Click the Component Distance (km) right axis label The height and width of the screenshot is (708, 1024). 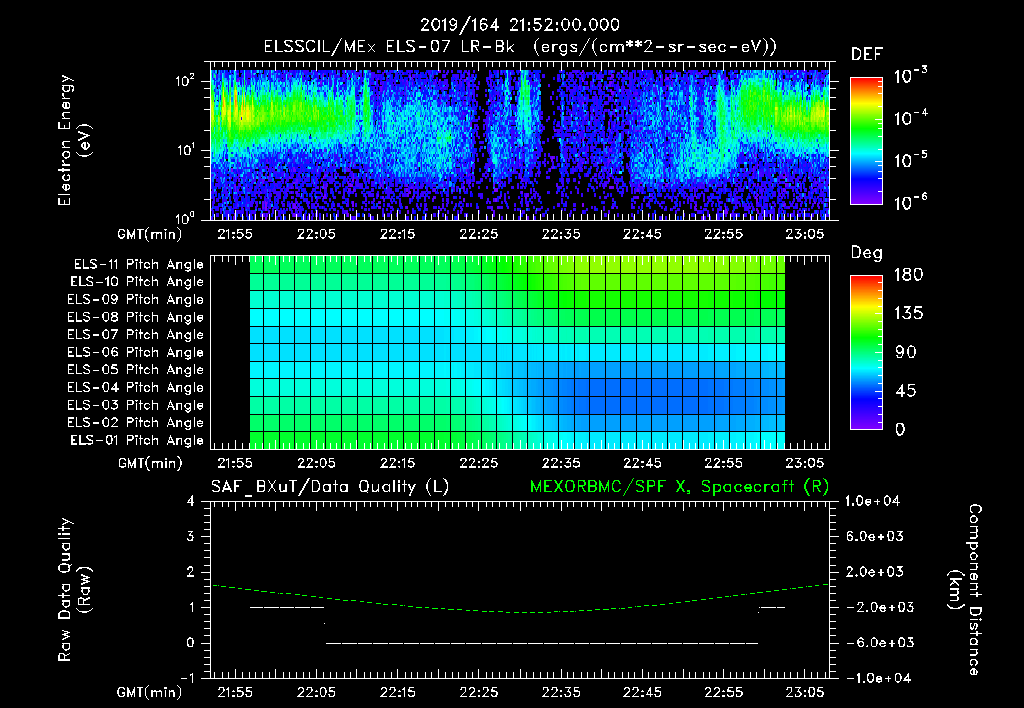(965, 590)
